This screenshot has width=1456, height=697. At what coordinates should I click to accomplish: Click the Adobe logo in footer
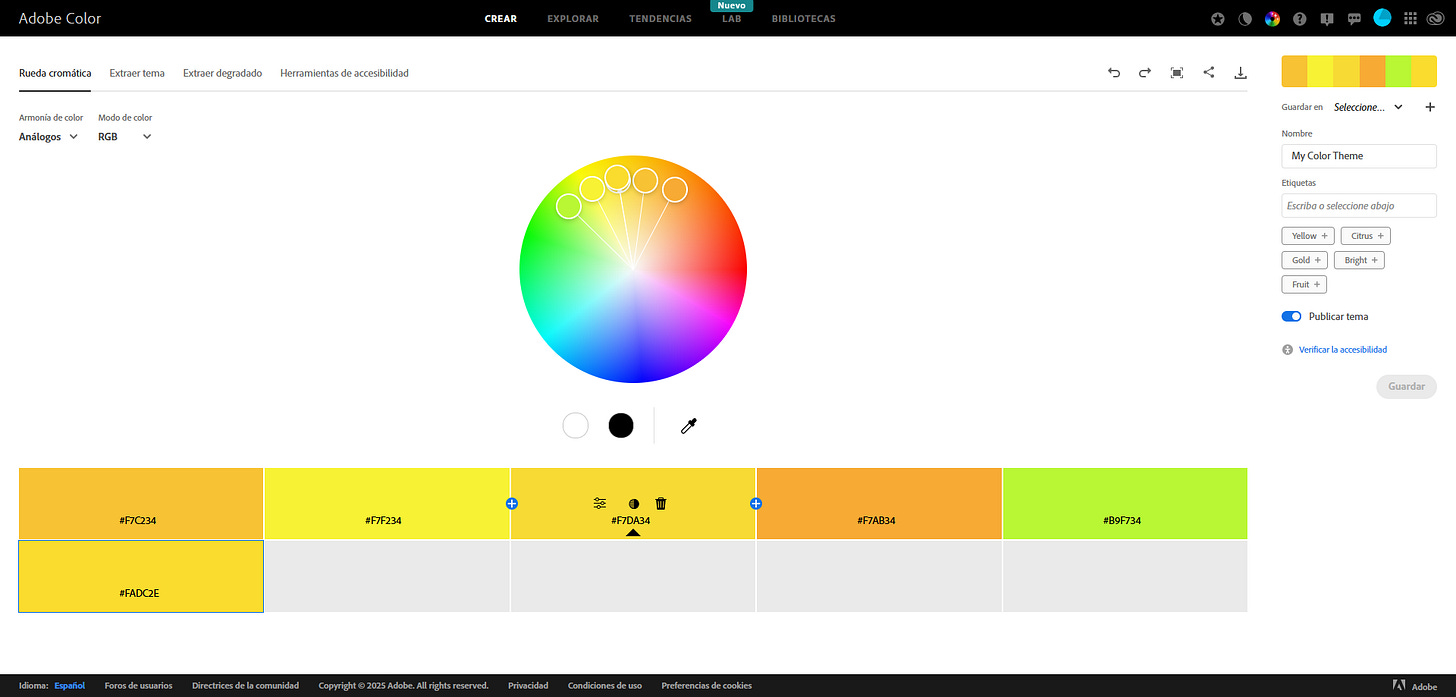[1415, 686]
